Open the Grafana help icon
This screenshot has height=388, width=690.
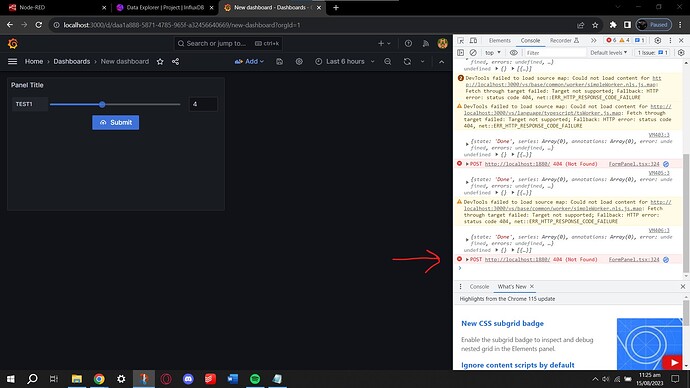408,44
